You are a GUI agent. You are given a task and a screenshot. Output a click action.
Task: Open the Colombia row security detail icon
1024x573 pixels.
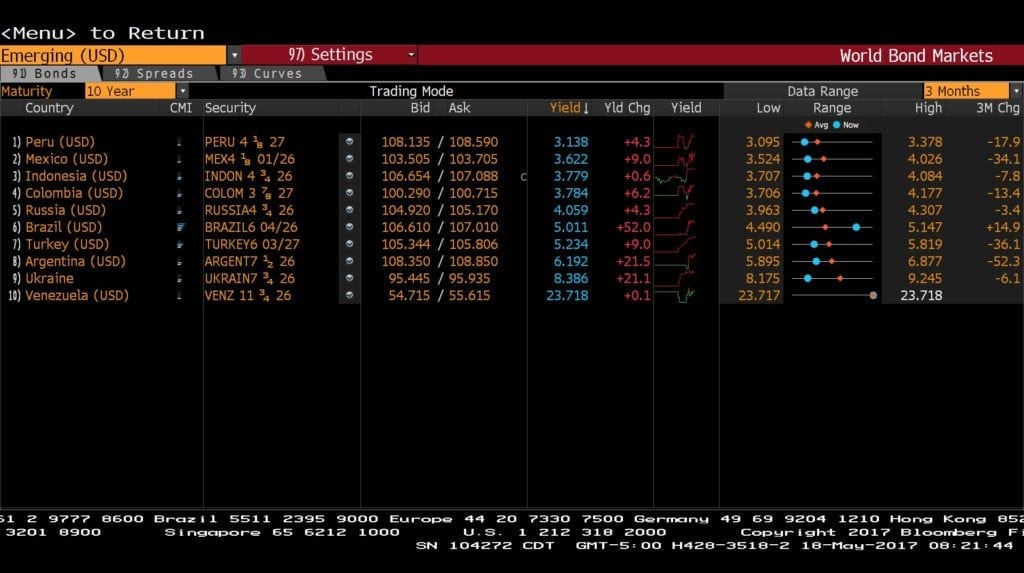point(349,192)
